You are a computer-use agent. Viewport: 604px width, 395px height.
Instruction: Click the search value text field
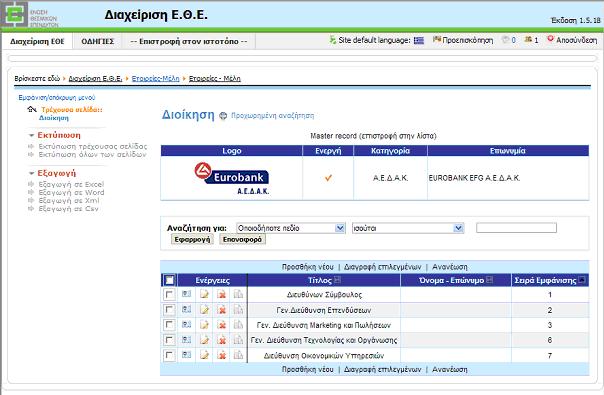(516, 228)
